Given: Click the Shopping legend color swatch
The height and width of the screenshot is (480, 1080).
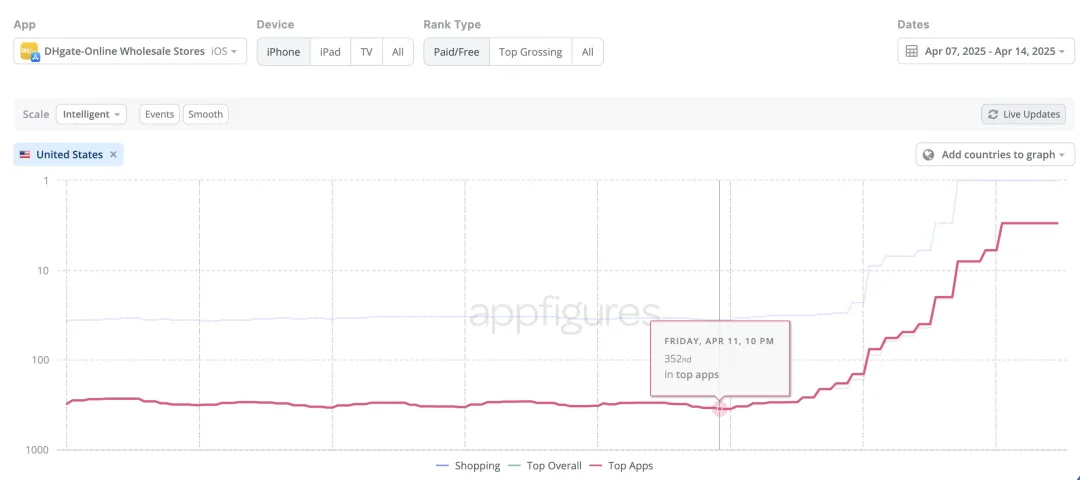Looking at the screenshot, I should [x=443, y=466].
